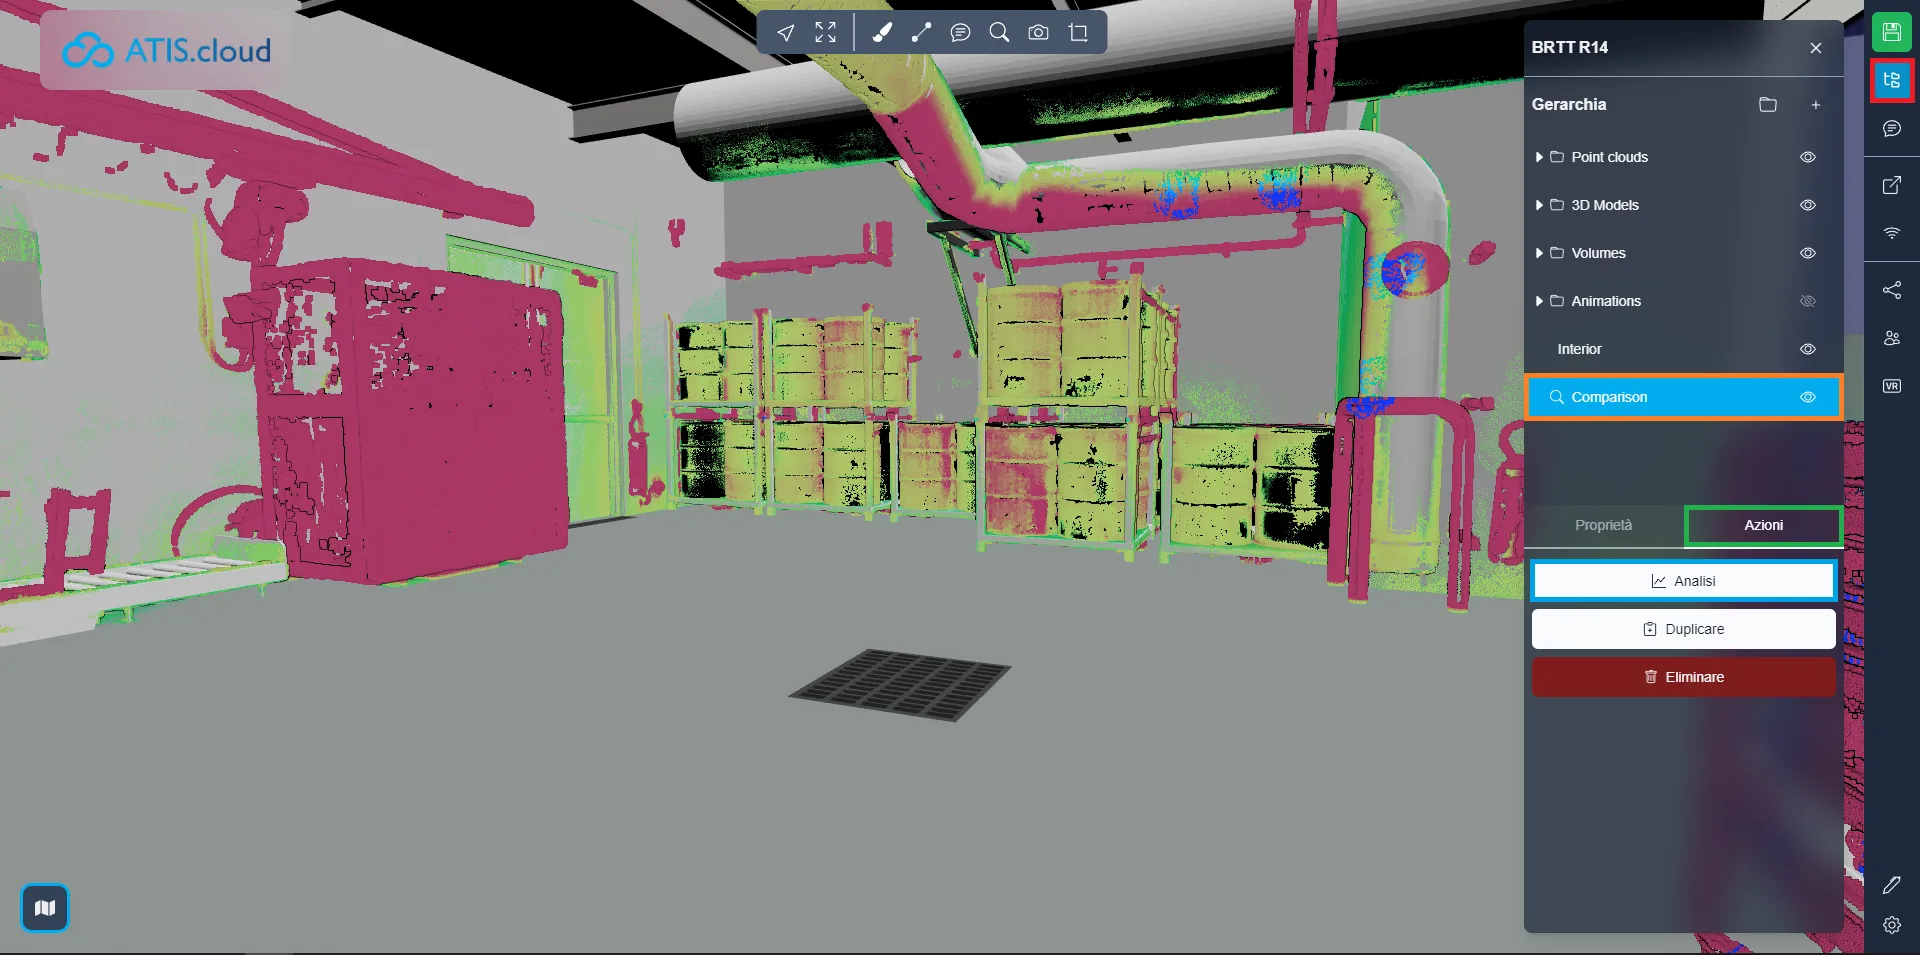Enter VR mode icon

point(1891,386)
